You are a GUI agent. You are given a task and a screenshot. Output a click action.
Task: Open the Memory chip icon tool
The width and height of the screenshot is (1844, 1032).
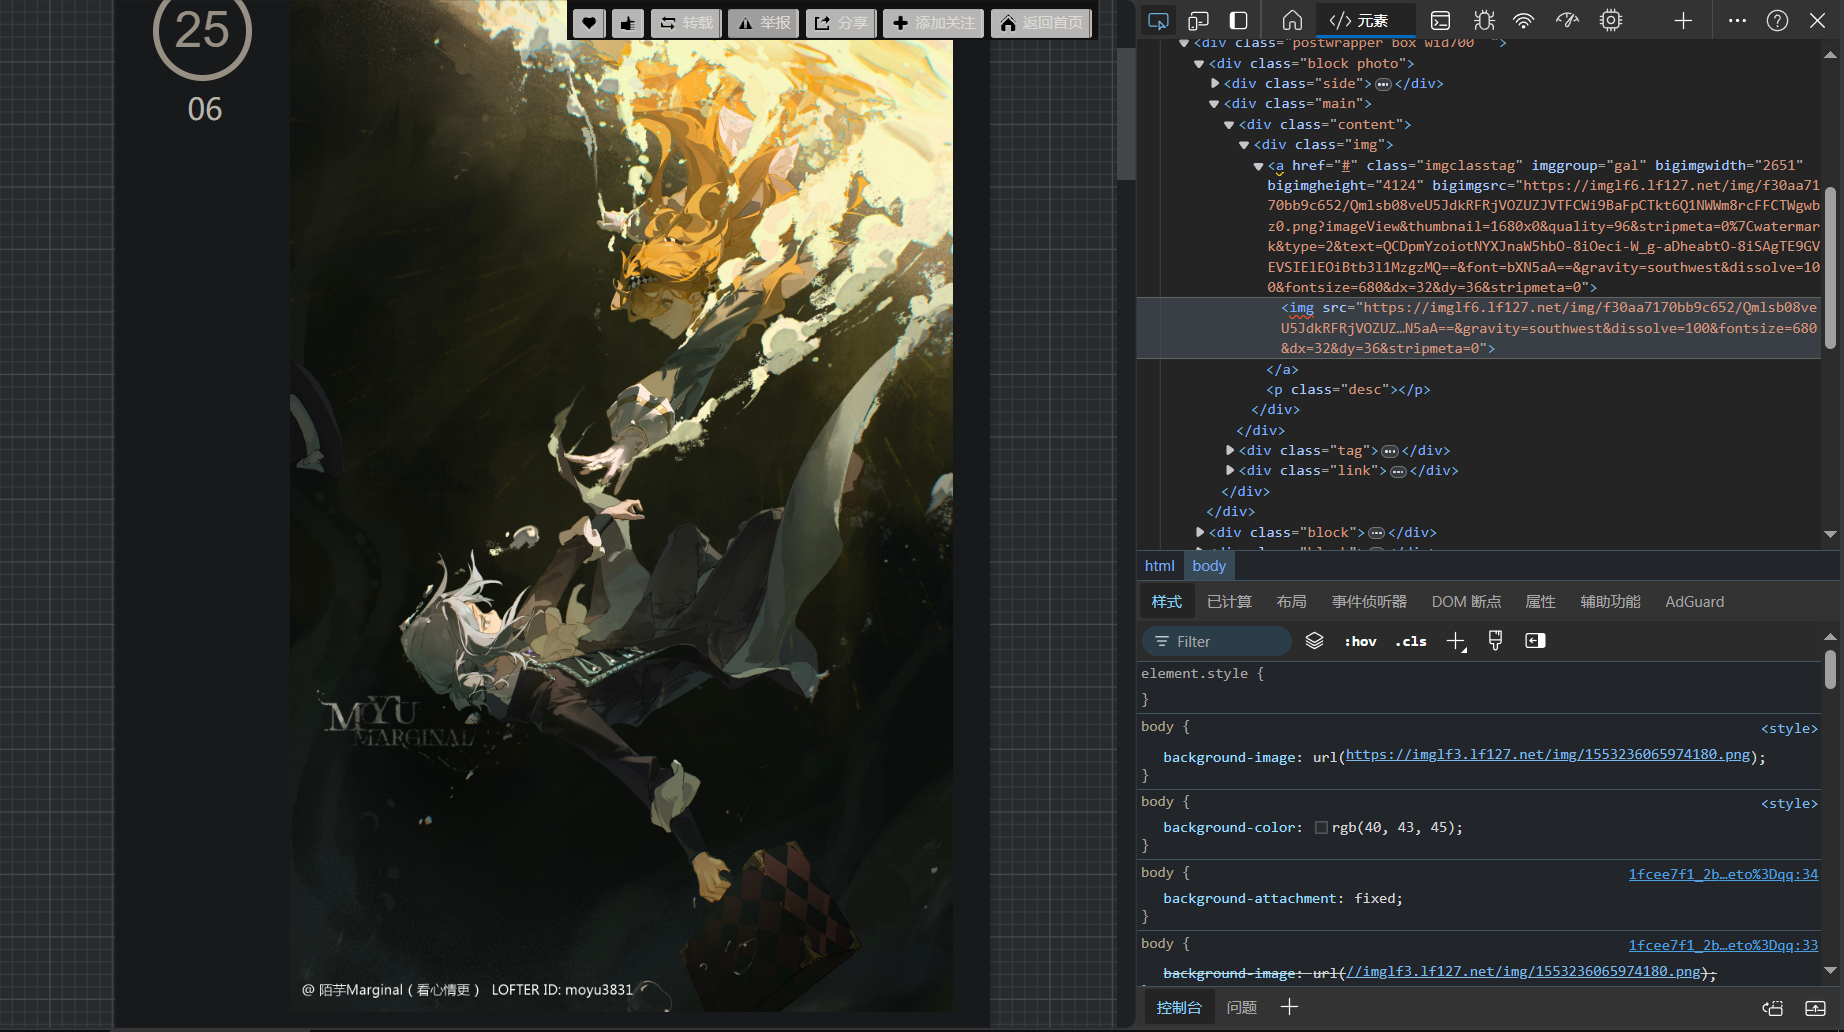[x=1611, y=20]
